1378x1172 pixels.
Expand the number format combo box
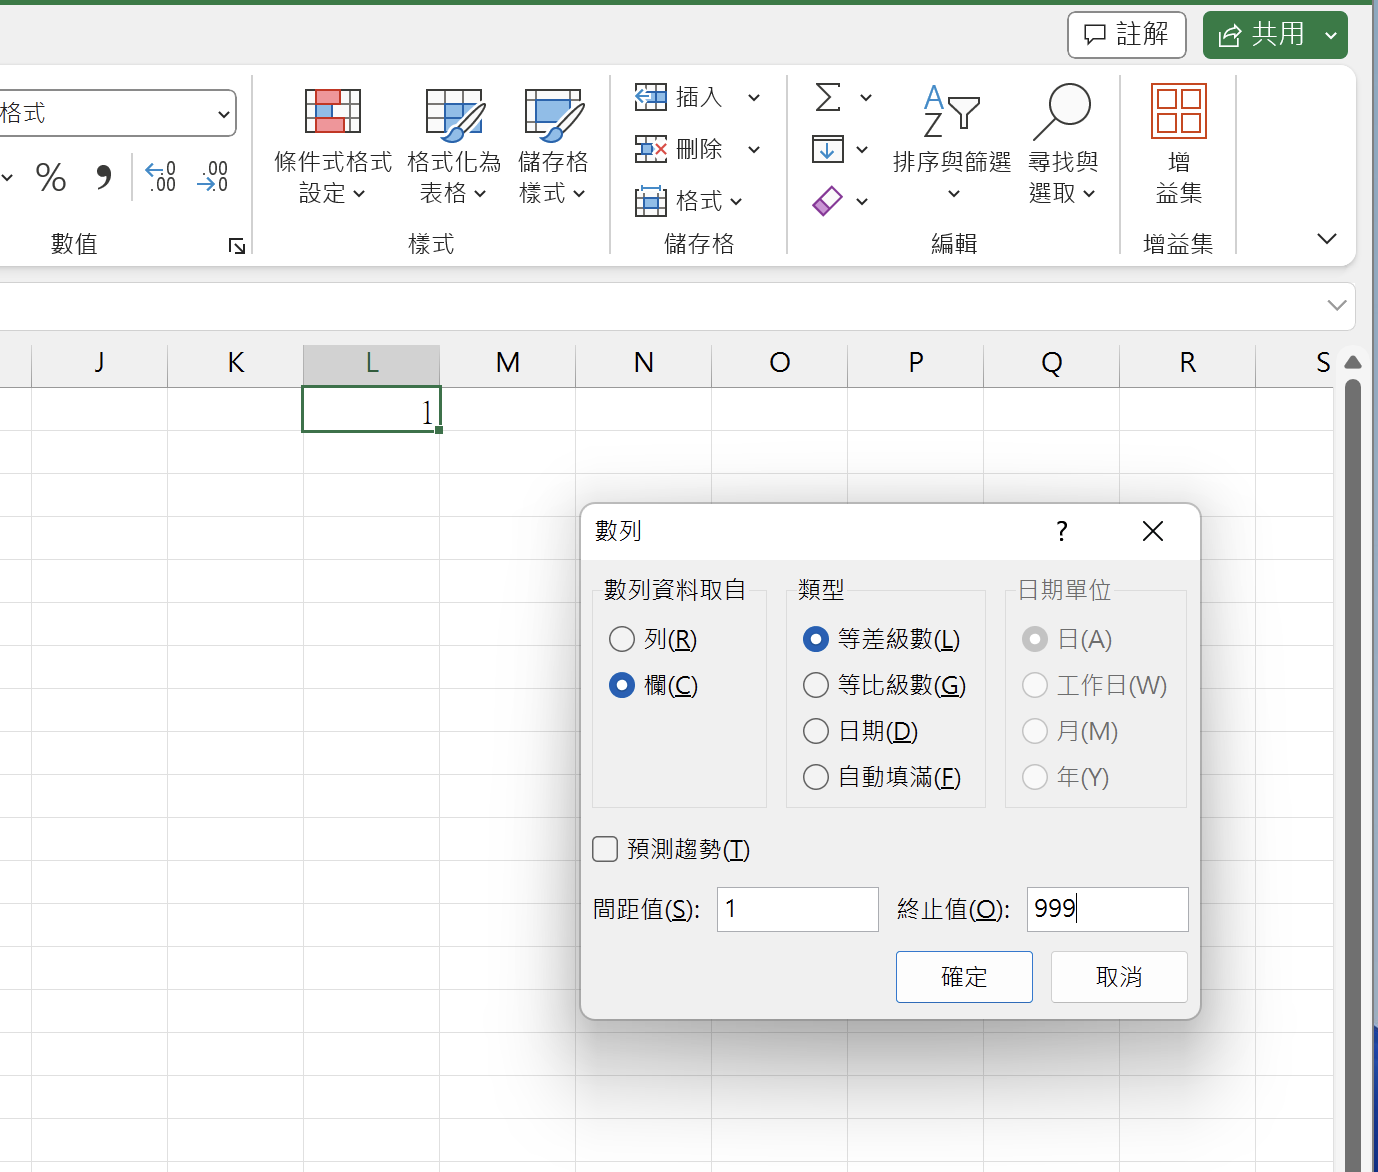click(x=223, y=114)
